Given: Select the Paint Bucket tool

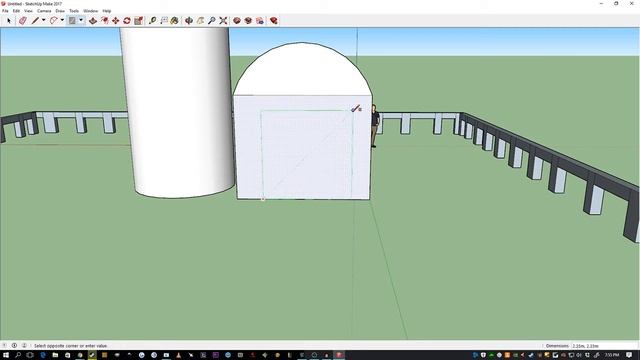Looking at the screenshot, I should 175,20.
